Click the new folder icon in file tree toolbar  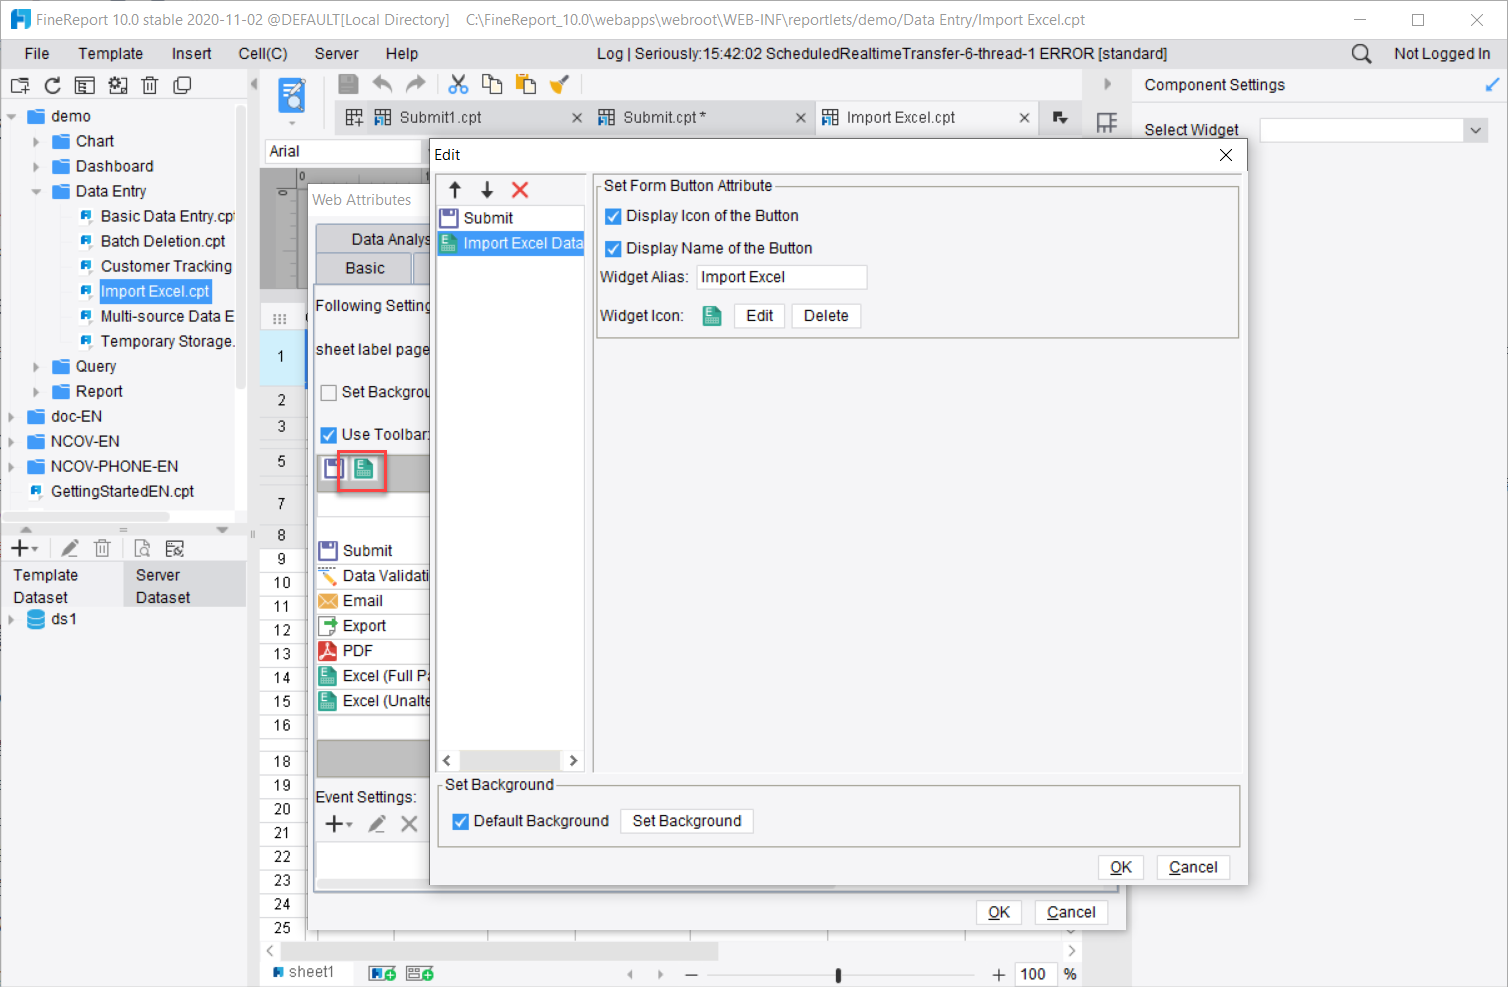(20, 85)
